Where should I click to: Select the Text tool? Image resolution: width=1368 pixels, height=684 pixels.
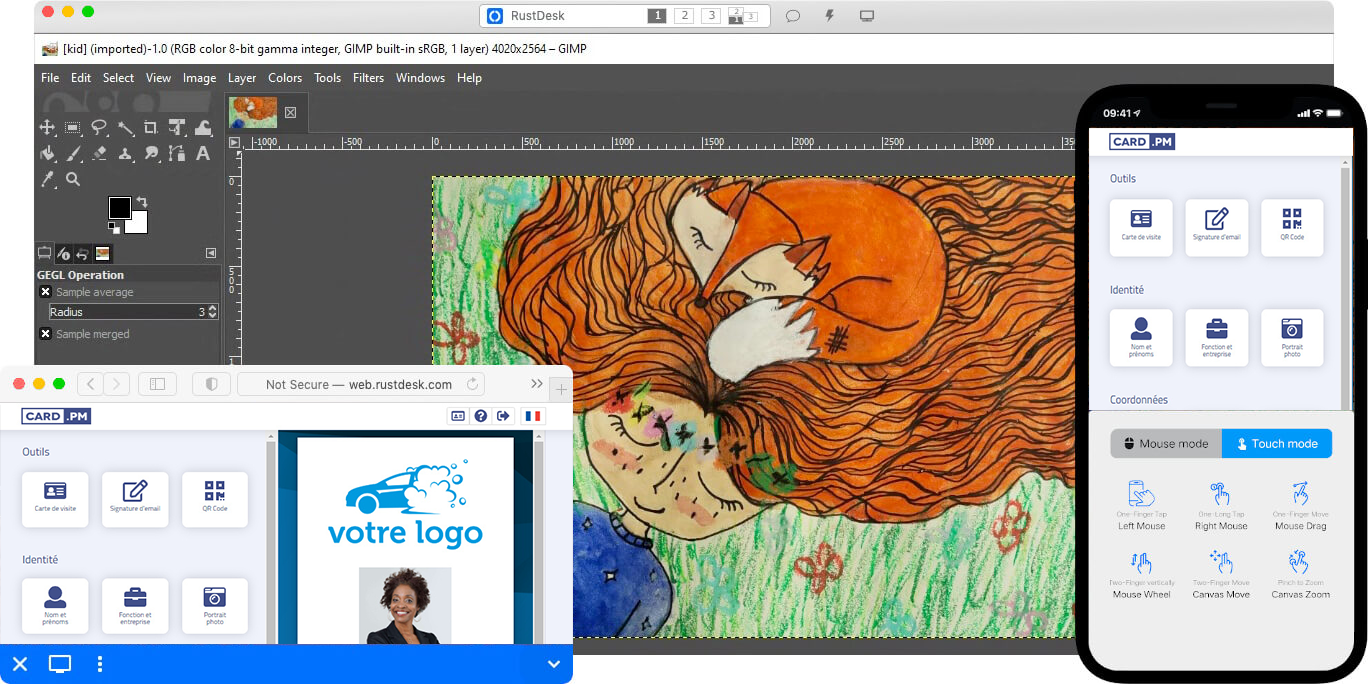[203, 153]
